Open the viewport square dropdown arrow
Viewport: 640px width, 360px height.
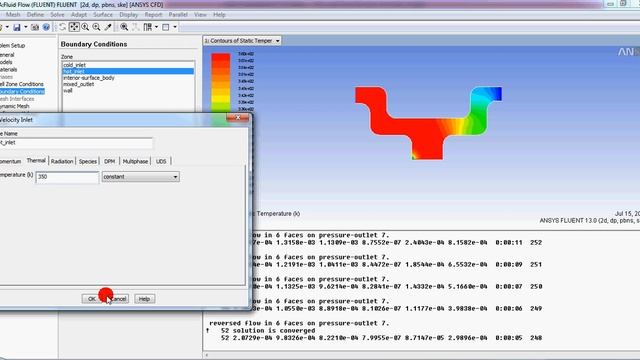(175, 27)
